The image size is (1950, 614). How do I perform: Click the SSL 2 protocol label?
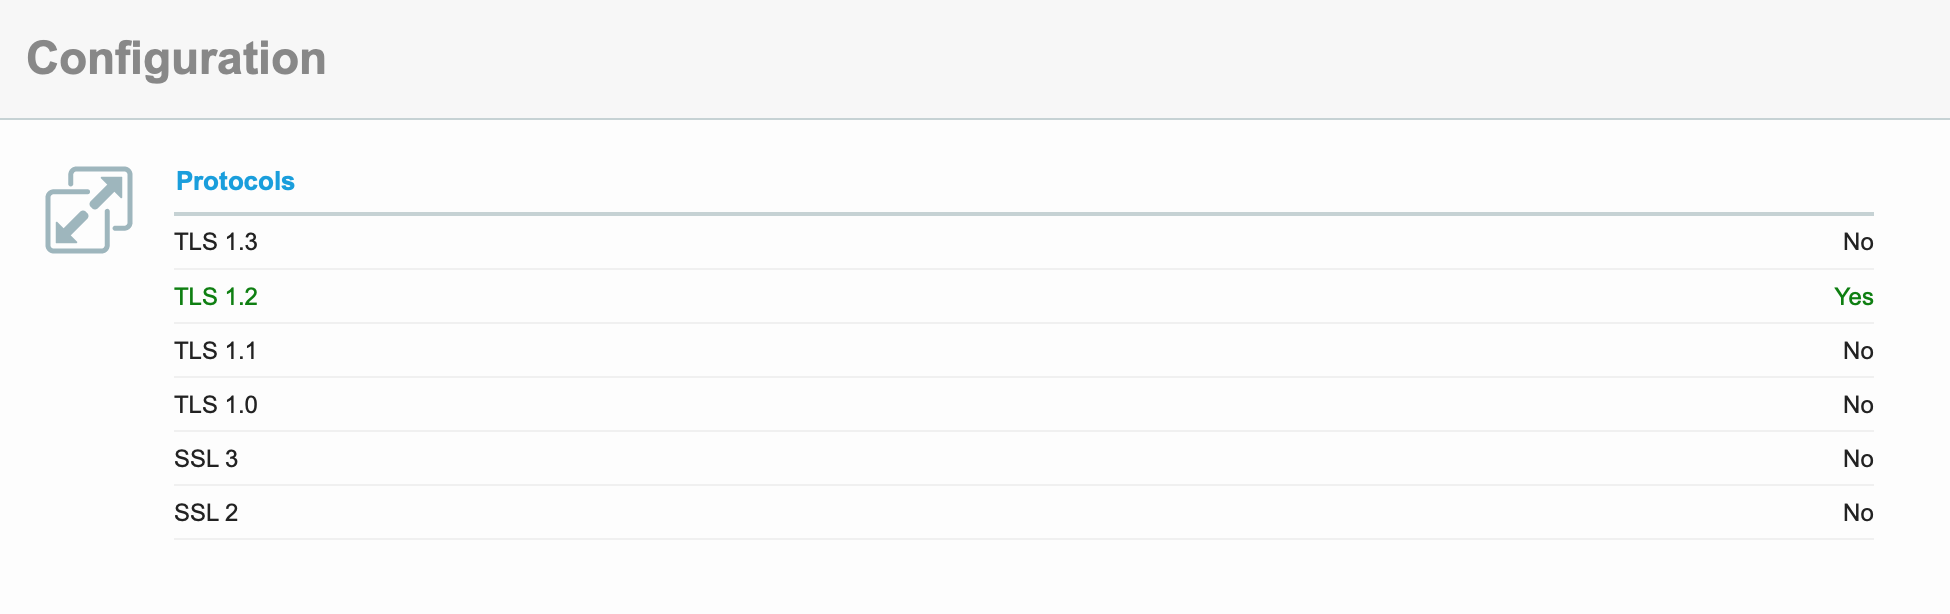point(206,513)
